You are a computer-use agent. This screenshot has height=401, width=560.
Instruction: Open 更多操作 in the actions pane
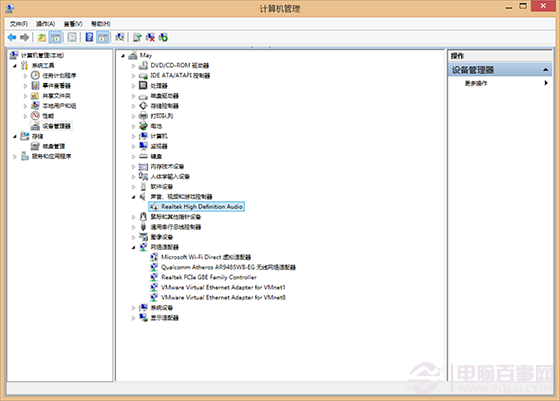pyautogui.click(x=476, y=83)
